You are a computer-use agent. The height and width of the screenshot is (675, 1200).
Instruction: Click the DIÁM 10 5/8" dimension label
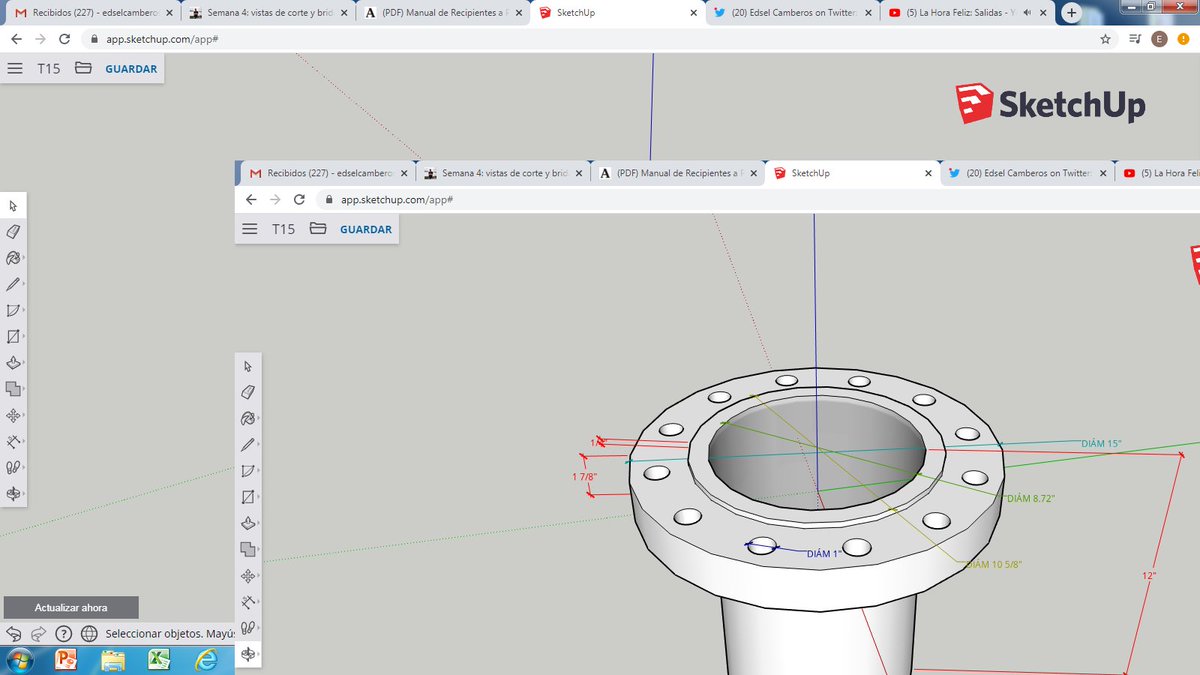click(x=994, y=564)
